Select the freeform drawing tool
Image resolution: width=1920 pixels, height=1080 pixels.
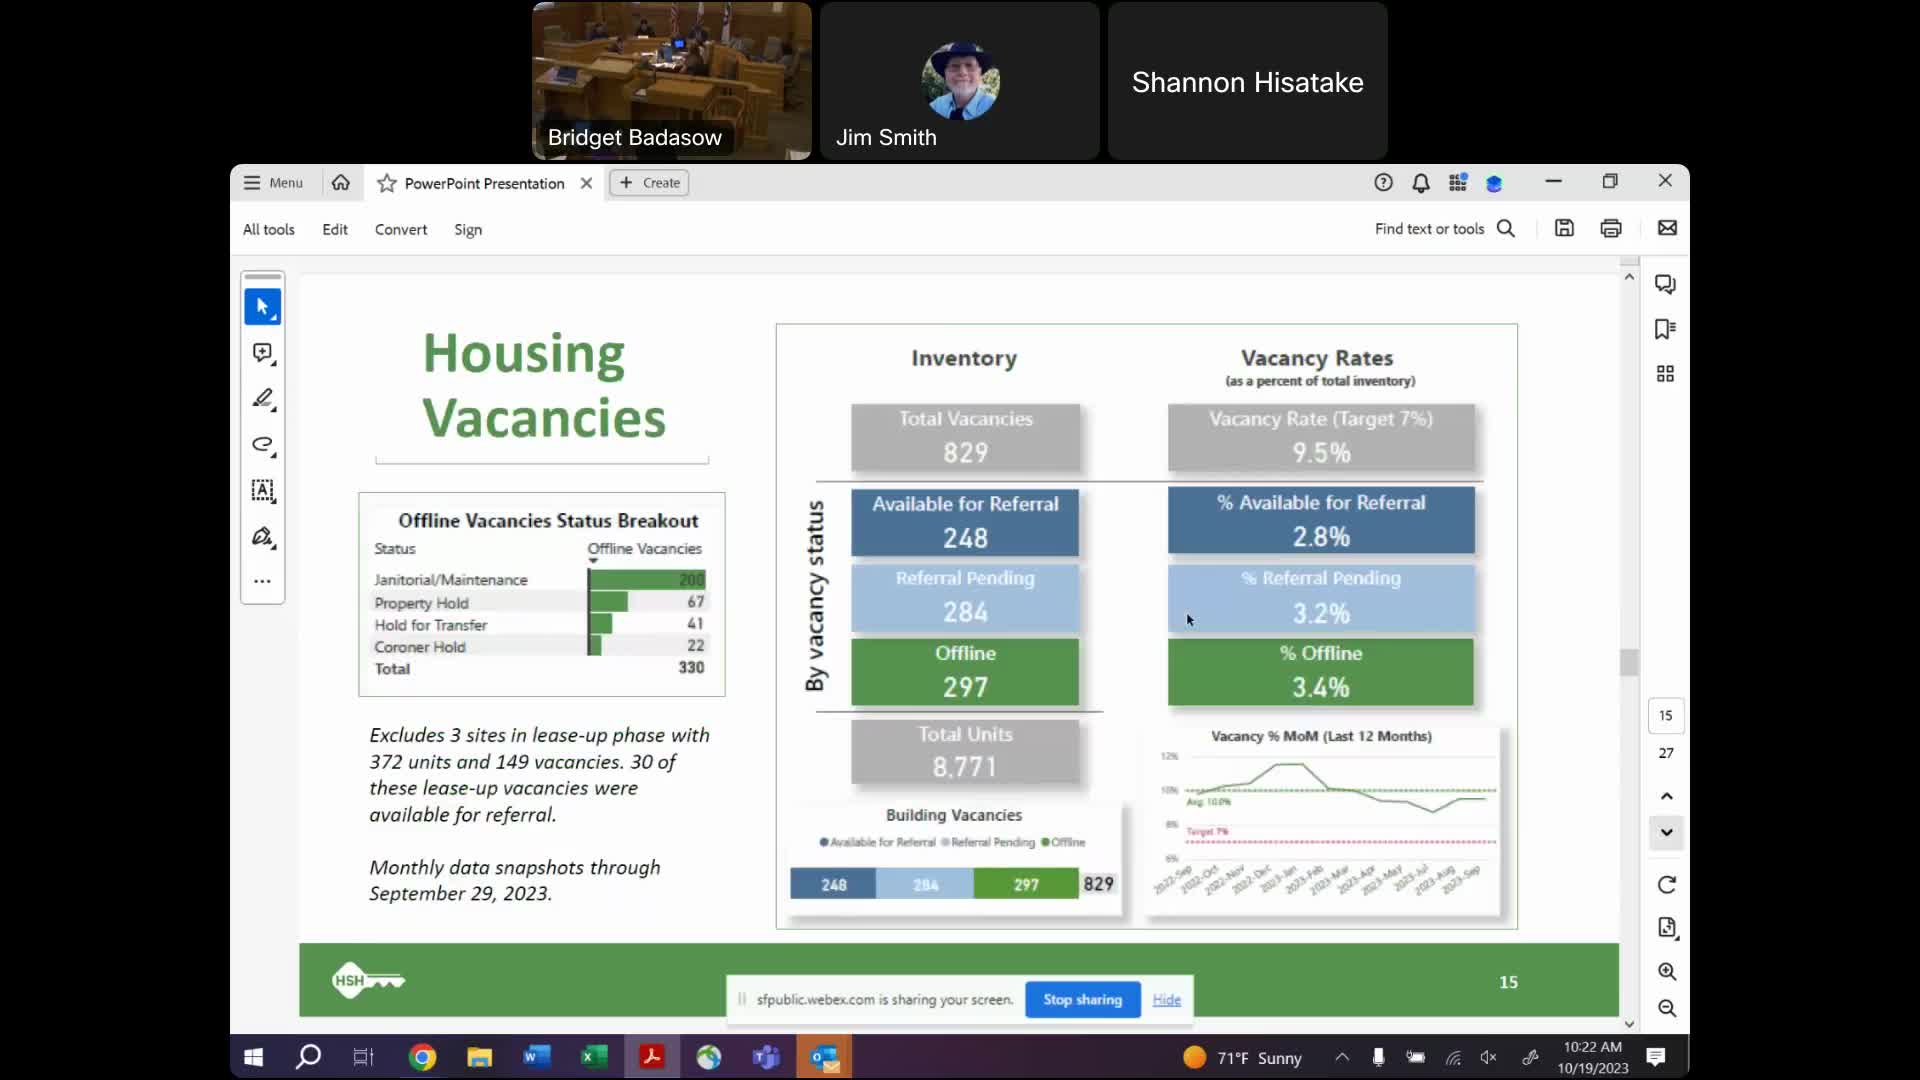(262, 445)
